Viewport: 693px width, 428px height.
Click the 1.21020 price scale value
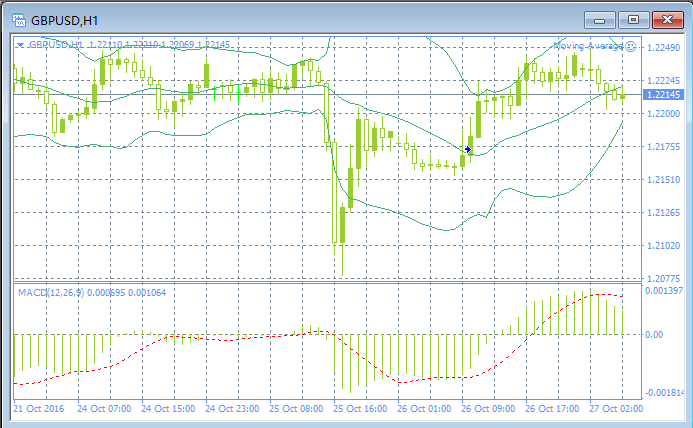[x=663, y=246]
